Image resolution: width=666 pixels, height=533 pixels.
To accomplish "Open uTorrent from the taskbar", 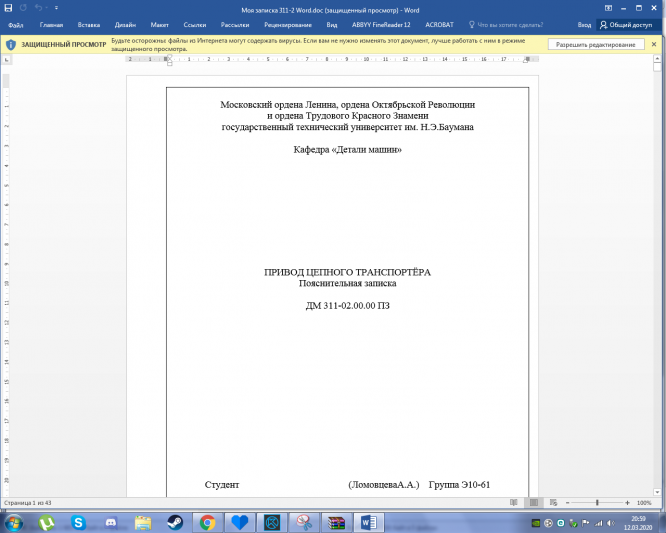I will coord(47,522).
